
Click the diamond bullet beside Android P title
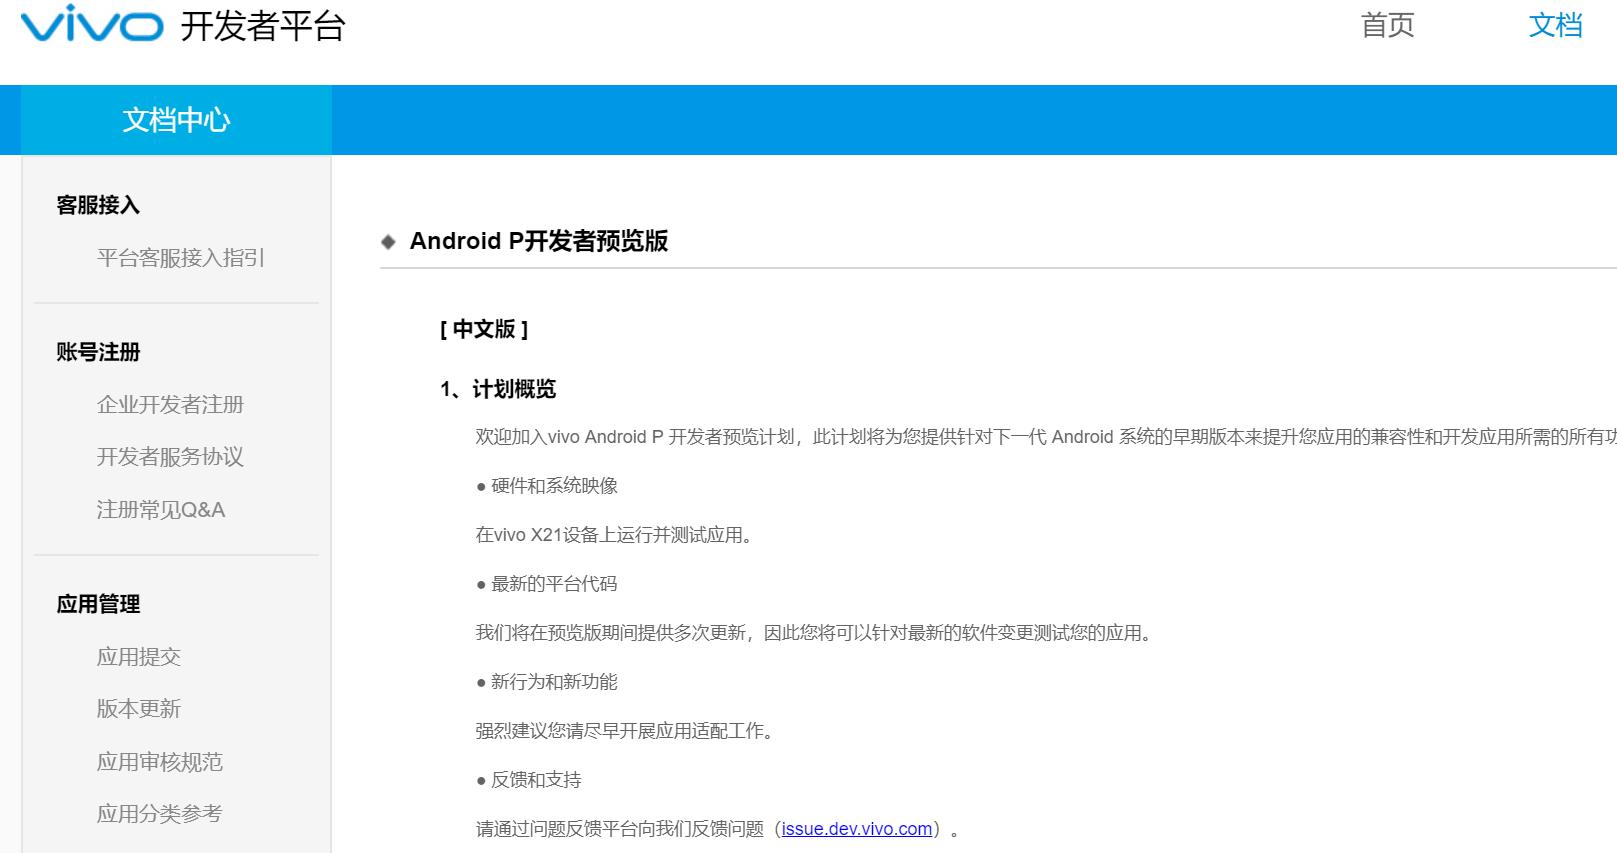point(389,242)
